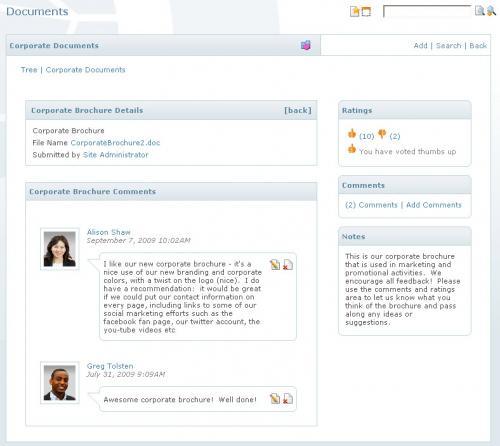Image resolution: width=500 pixels, height=446 pixels.
Task: Open the Search link in Corporate Documents header
Action: tap(449, 46)
